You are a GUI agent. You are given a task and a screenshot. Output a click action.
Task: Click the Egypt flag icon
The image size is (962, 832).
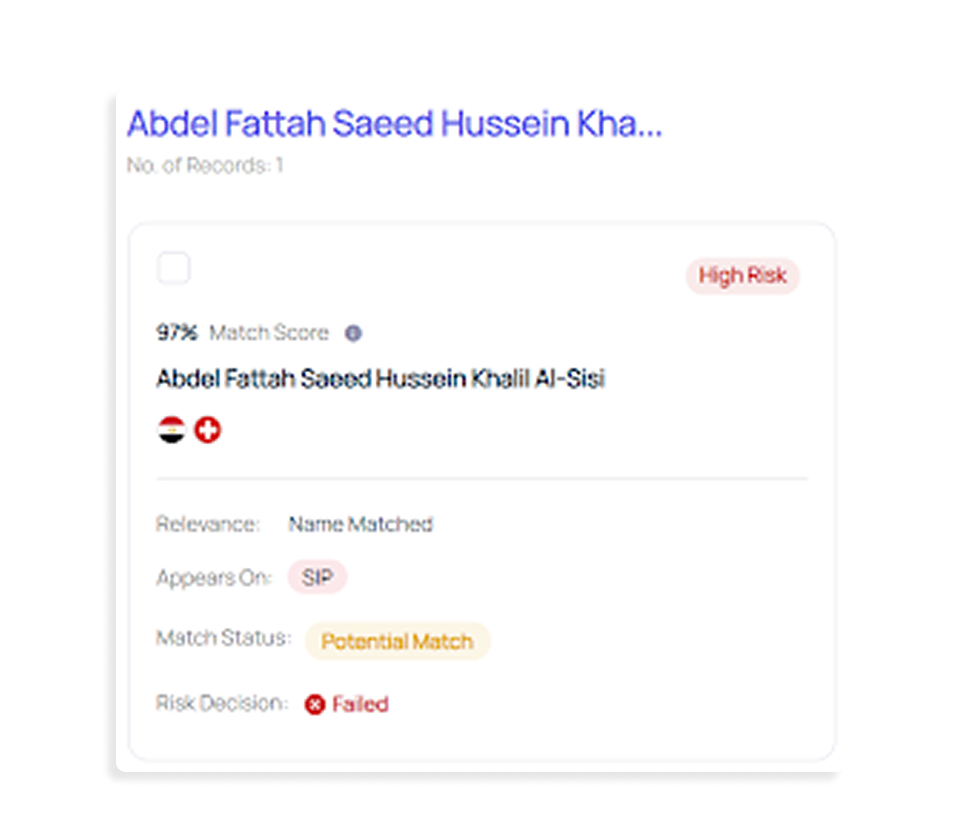tap(172, 431)
